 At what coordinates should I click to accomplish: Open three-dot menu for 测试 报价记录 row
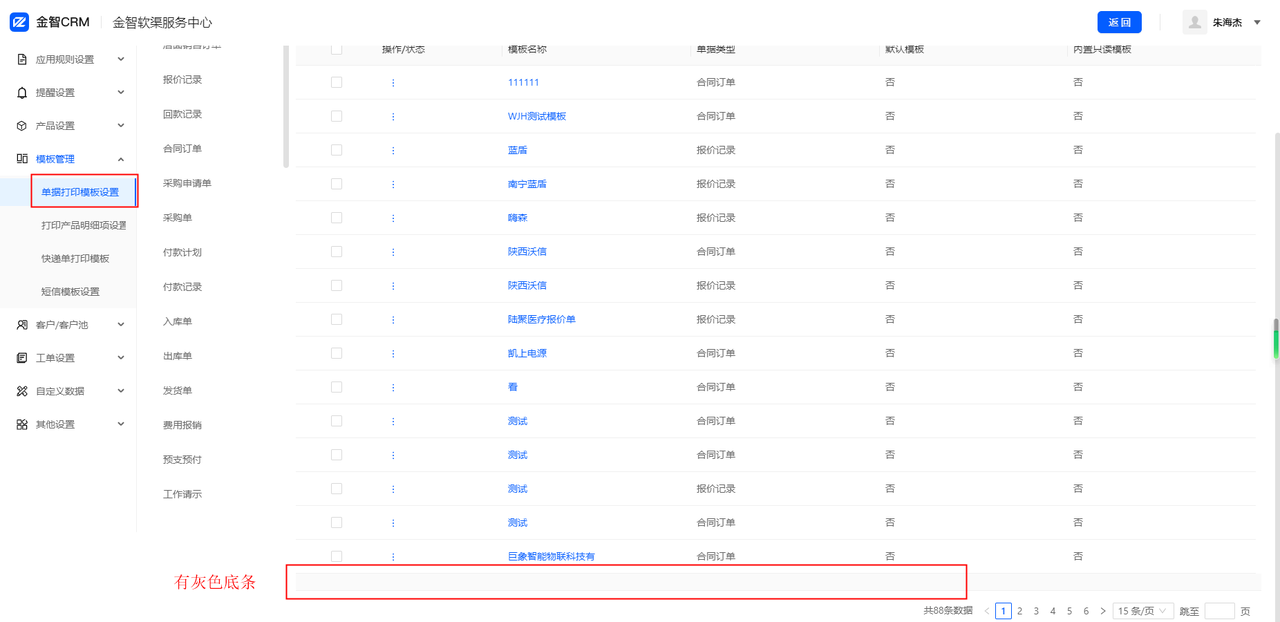point(393,489)
